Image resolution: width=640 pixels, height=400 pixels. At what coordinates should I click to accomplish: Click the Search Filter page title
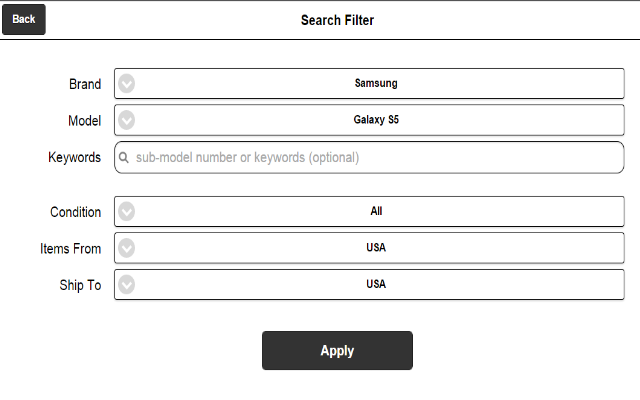coord(337,20)
